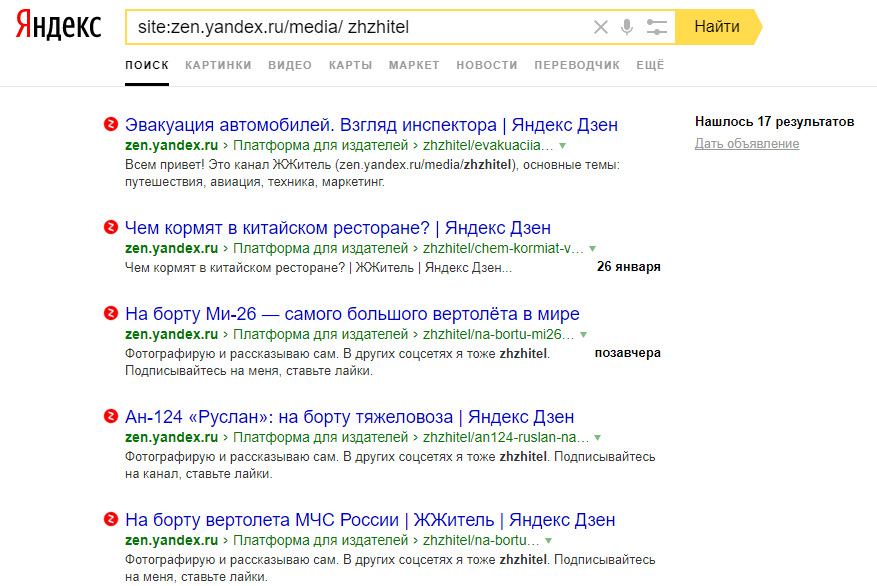Click zhzhitel/an124-ruslan-na… URL path
This screenshot has height=586, width=877.
(x=506, y=437)
